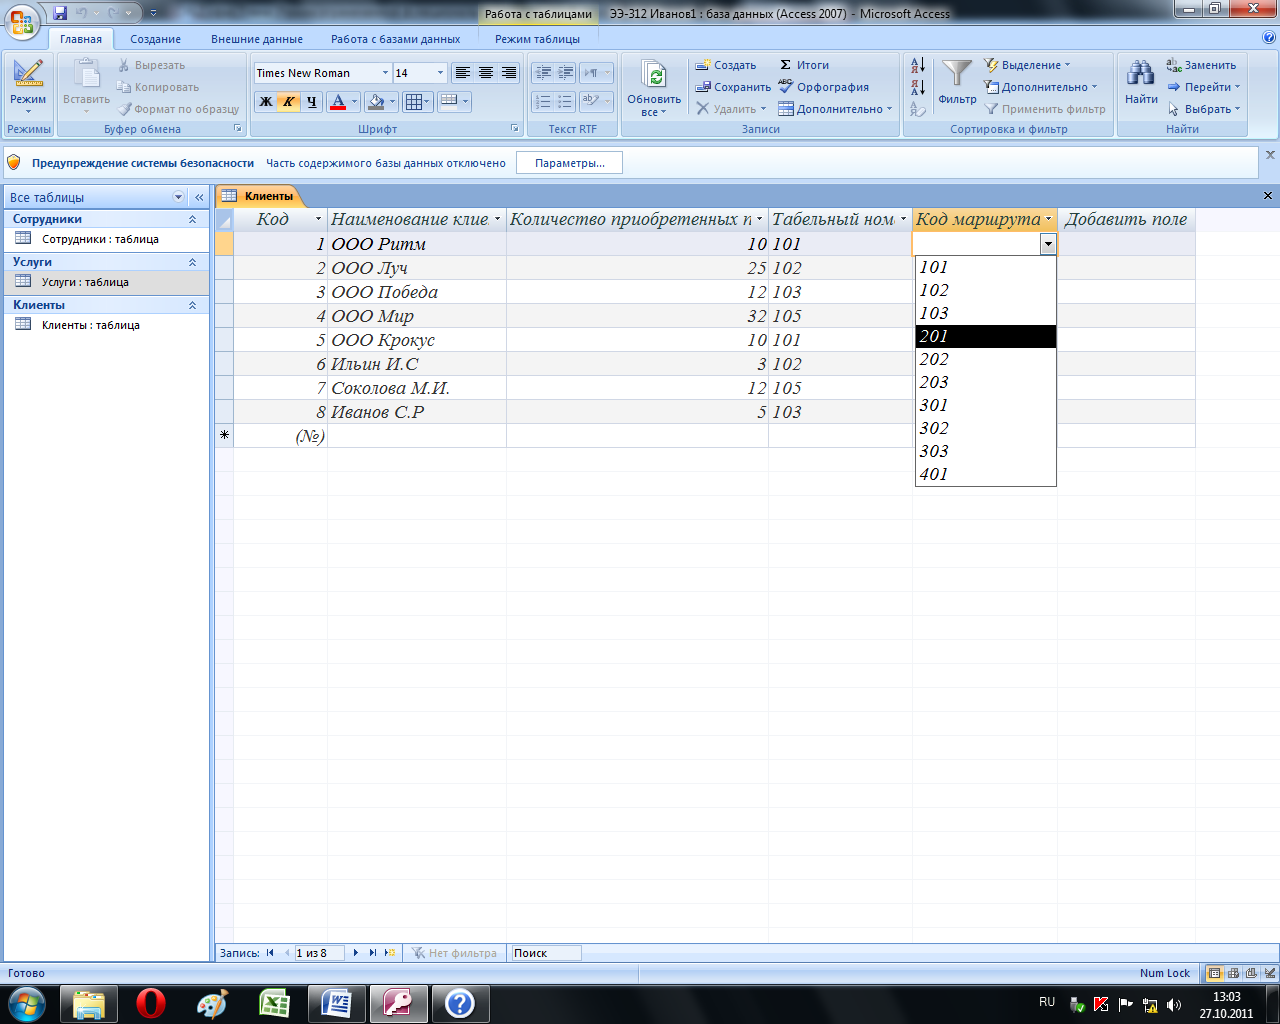Viewport: 1280px width, 1024px height.
Task: Toggle underline Ч formatting
Action: 311,102
